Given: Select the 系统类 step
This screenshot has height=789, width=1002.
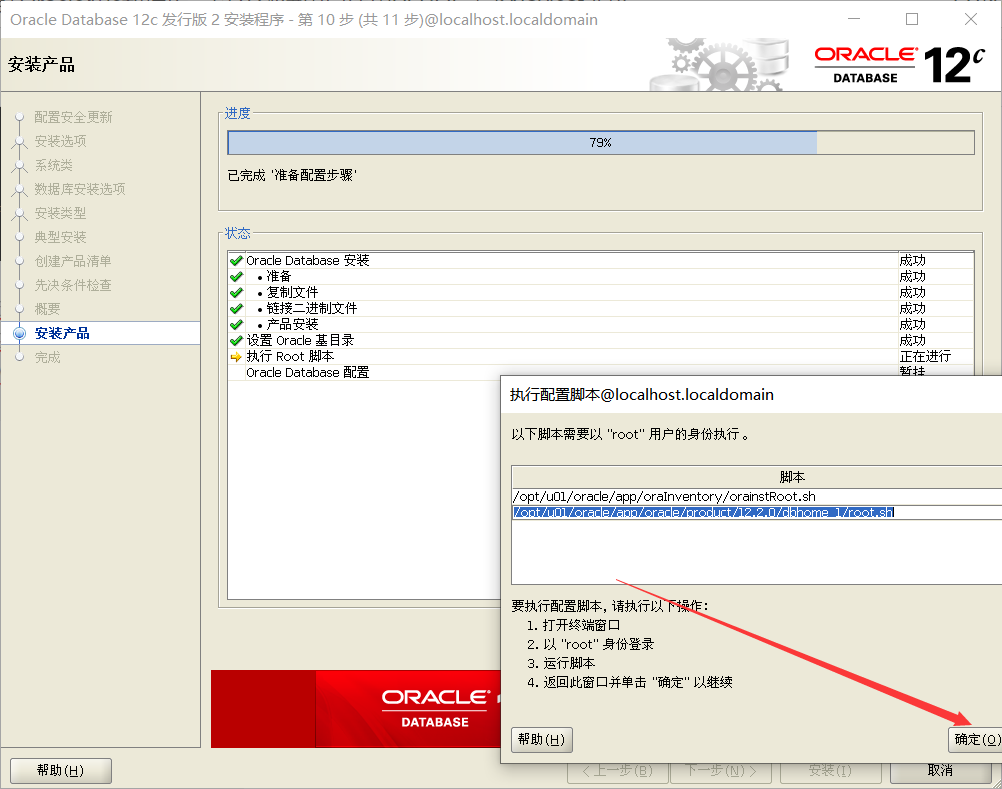Looking at the screenshot, I should click(x=54, y=165).
